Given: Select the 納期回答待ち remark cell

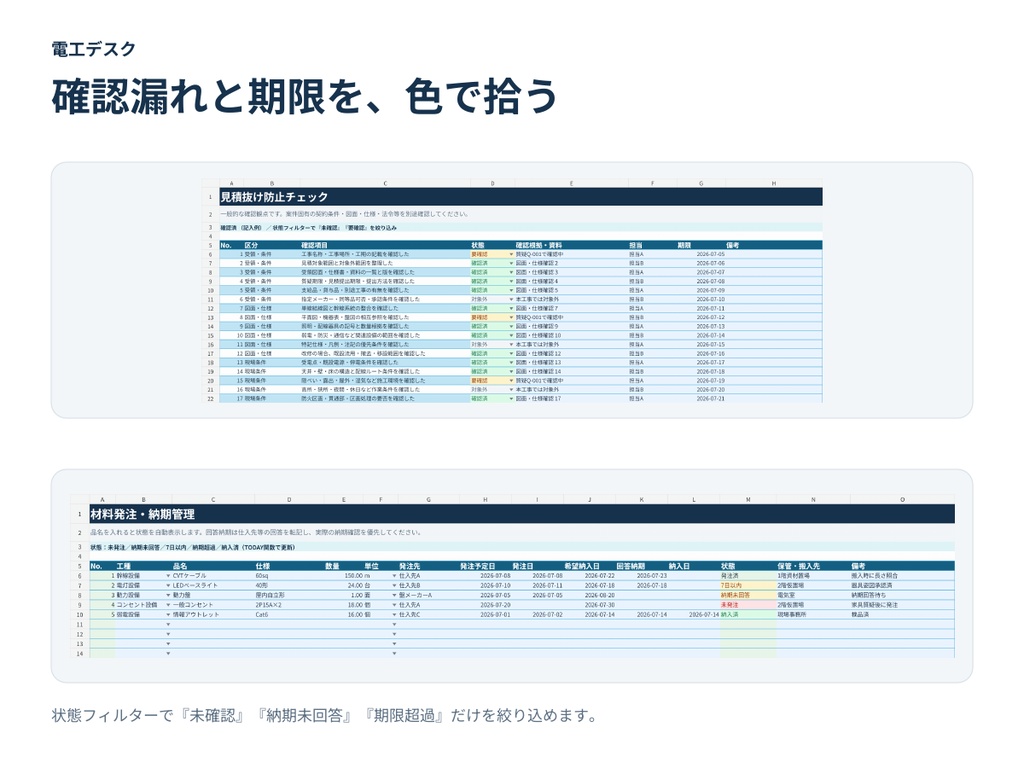Looking at the screenshot, I should pos(901,596).
